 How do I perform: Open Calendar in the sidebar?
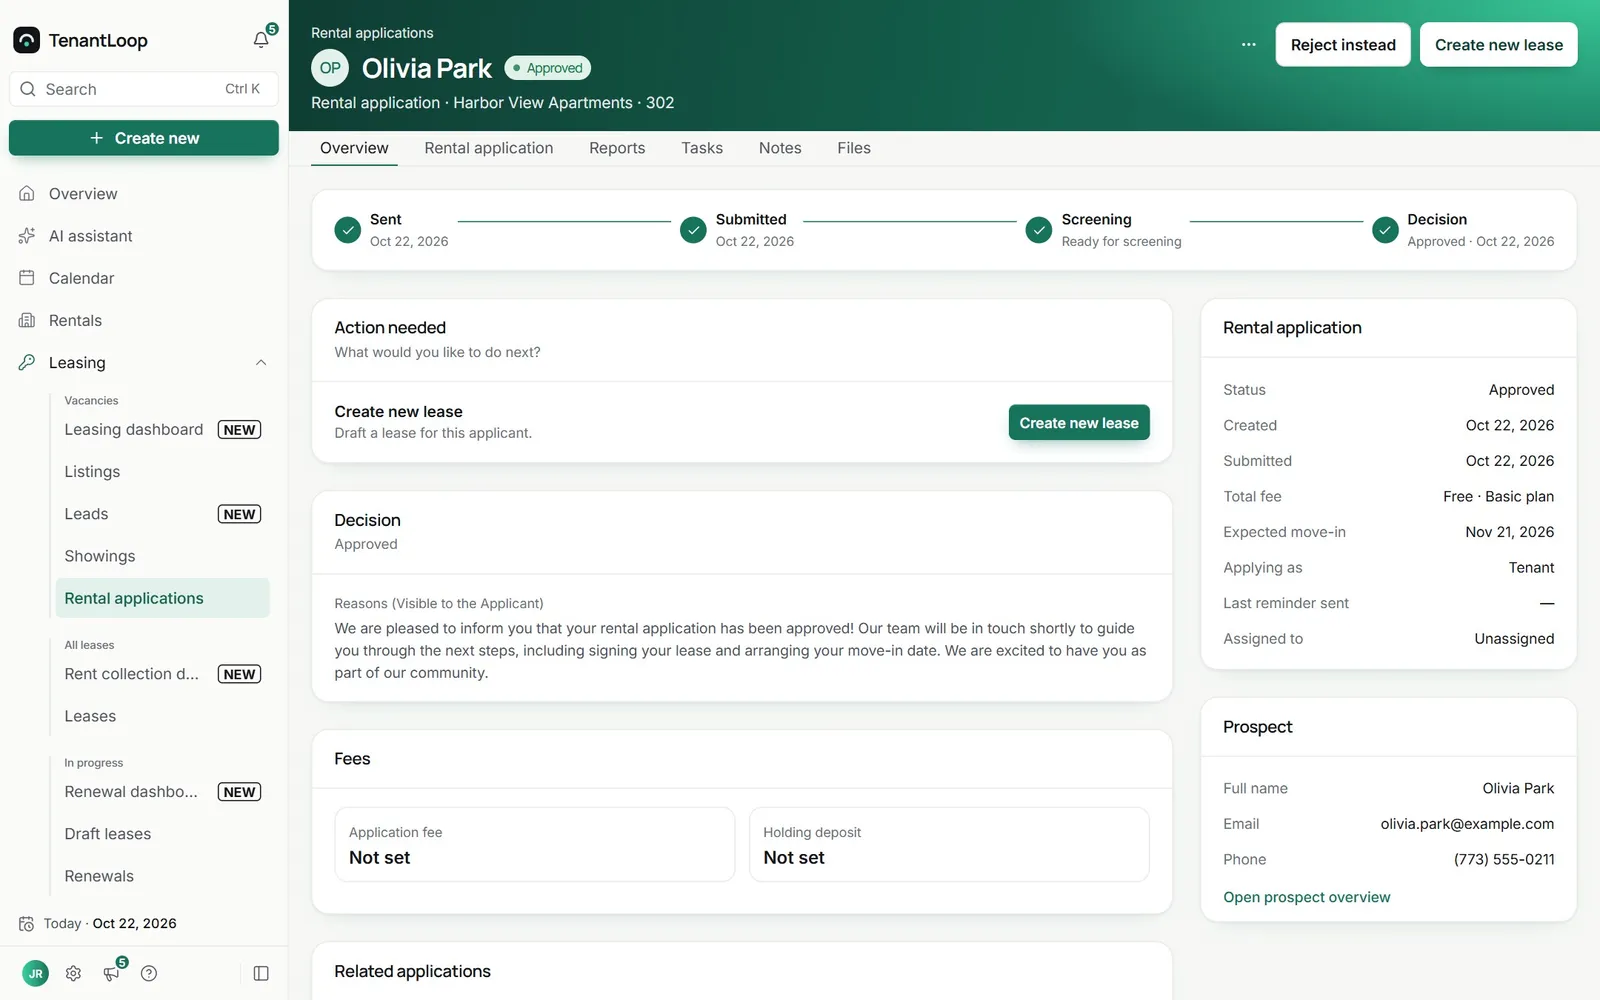(144, 278)
